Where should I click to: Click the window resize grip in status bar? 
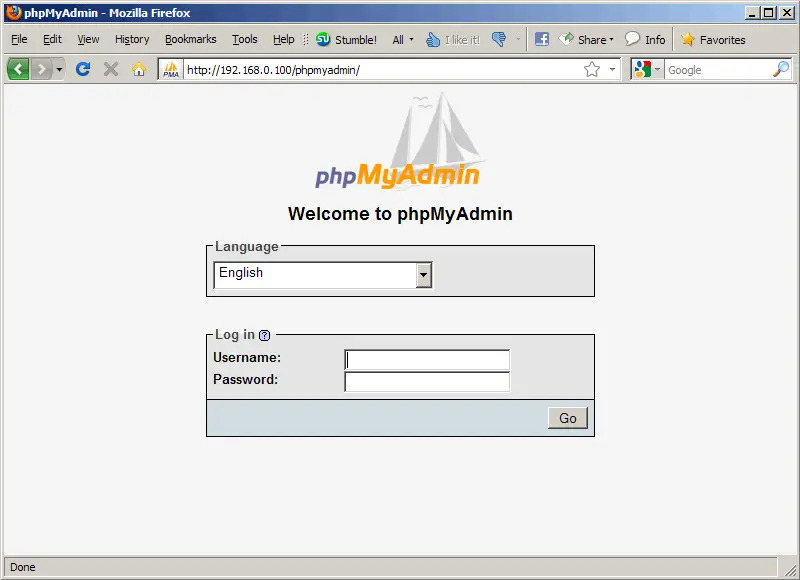(x=790, y=569)
